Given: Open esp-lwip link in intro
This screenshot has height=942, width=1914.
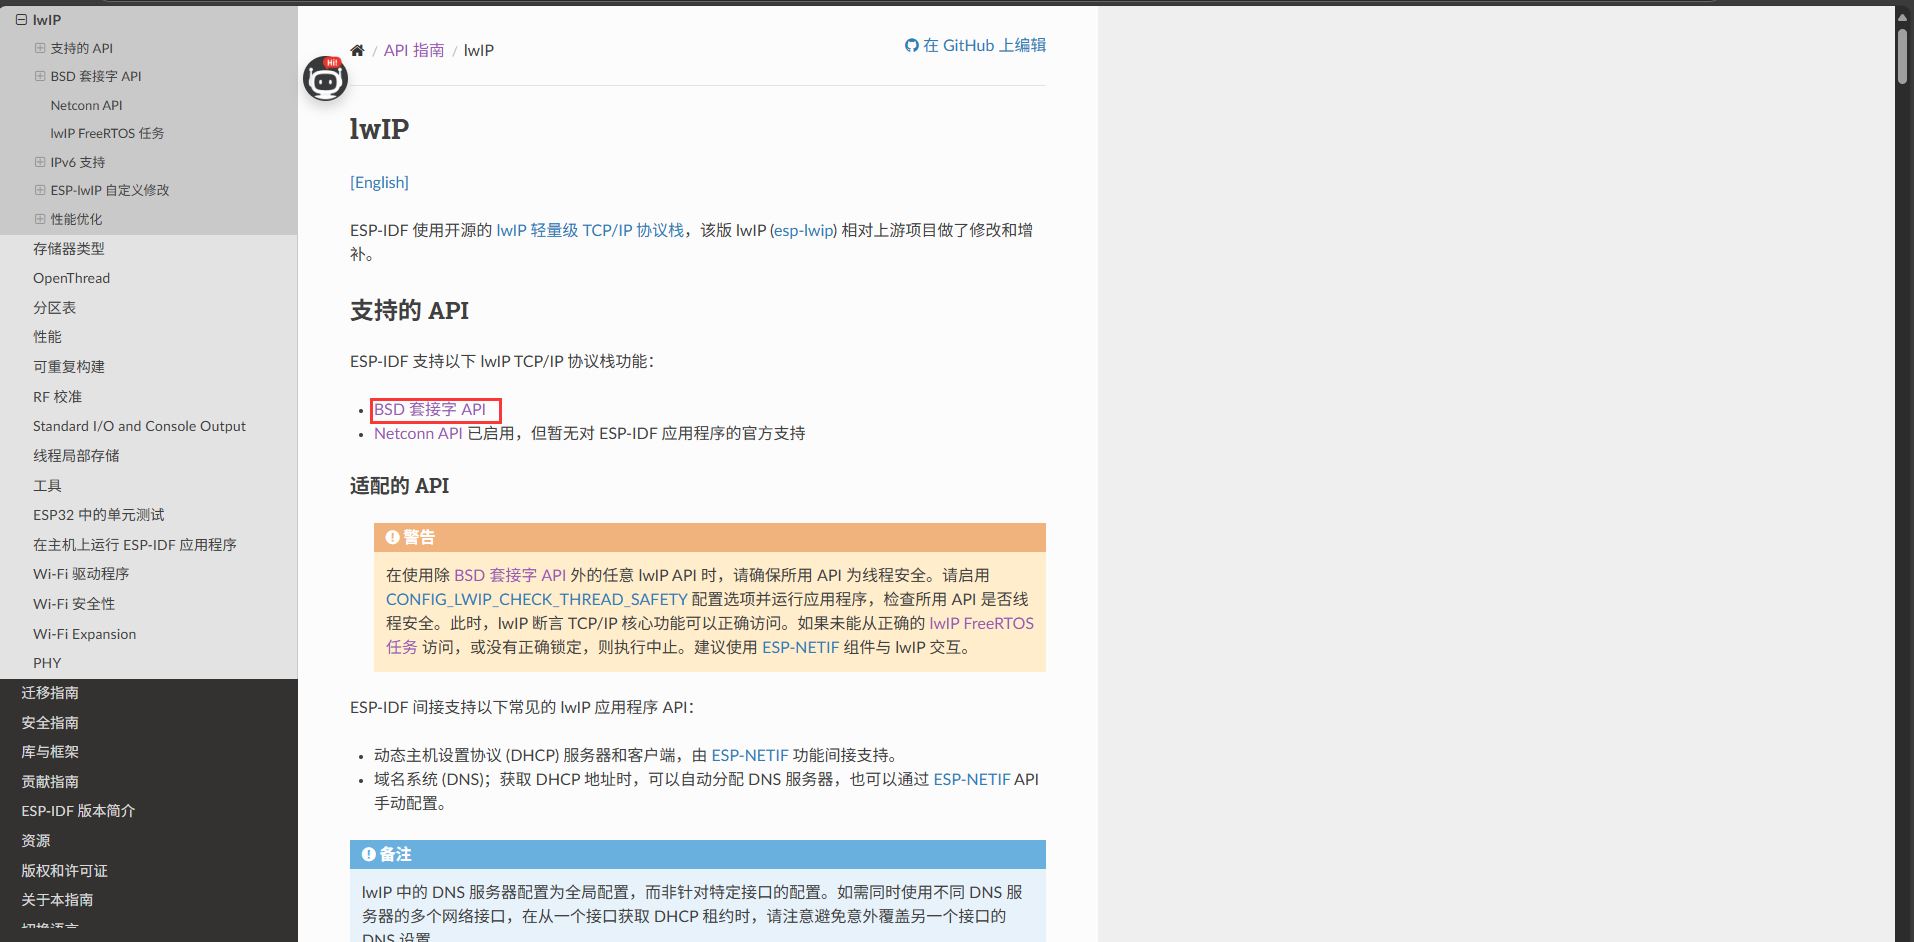Looking at the screenshot, I should tap(803, 230).
